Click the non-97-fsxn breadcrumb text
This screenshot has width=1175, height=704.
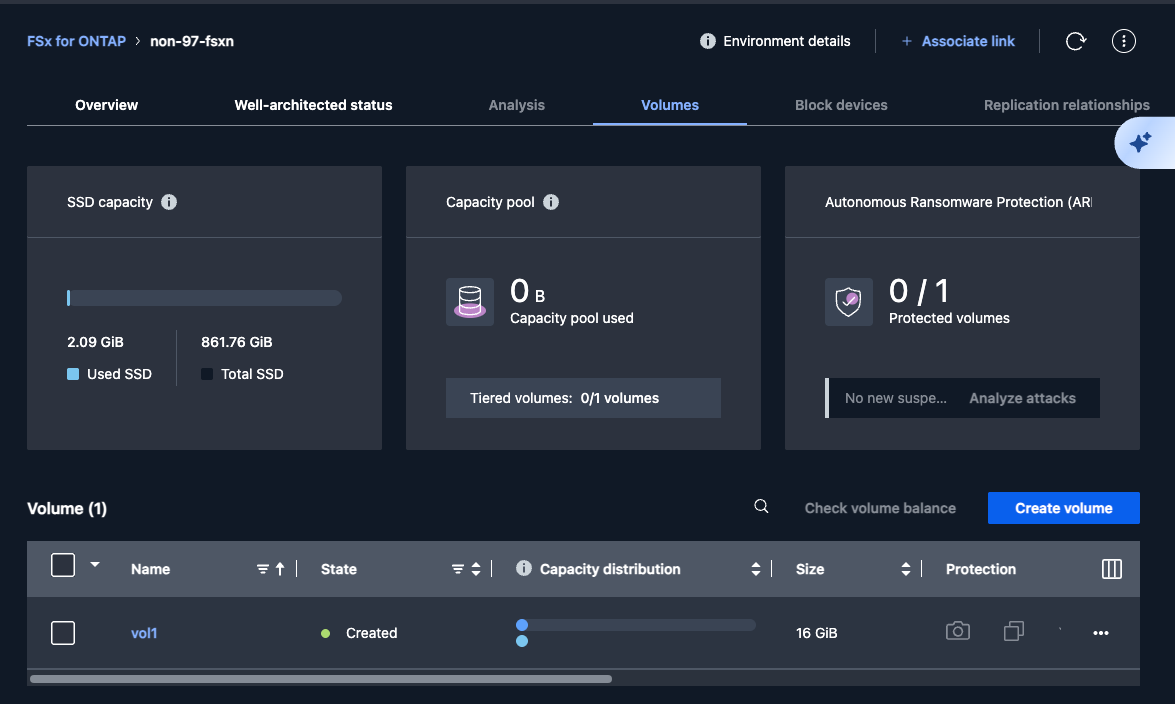tap(192, 41)
